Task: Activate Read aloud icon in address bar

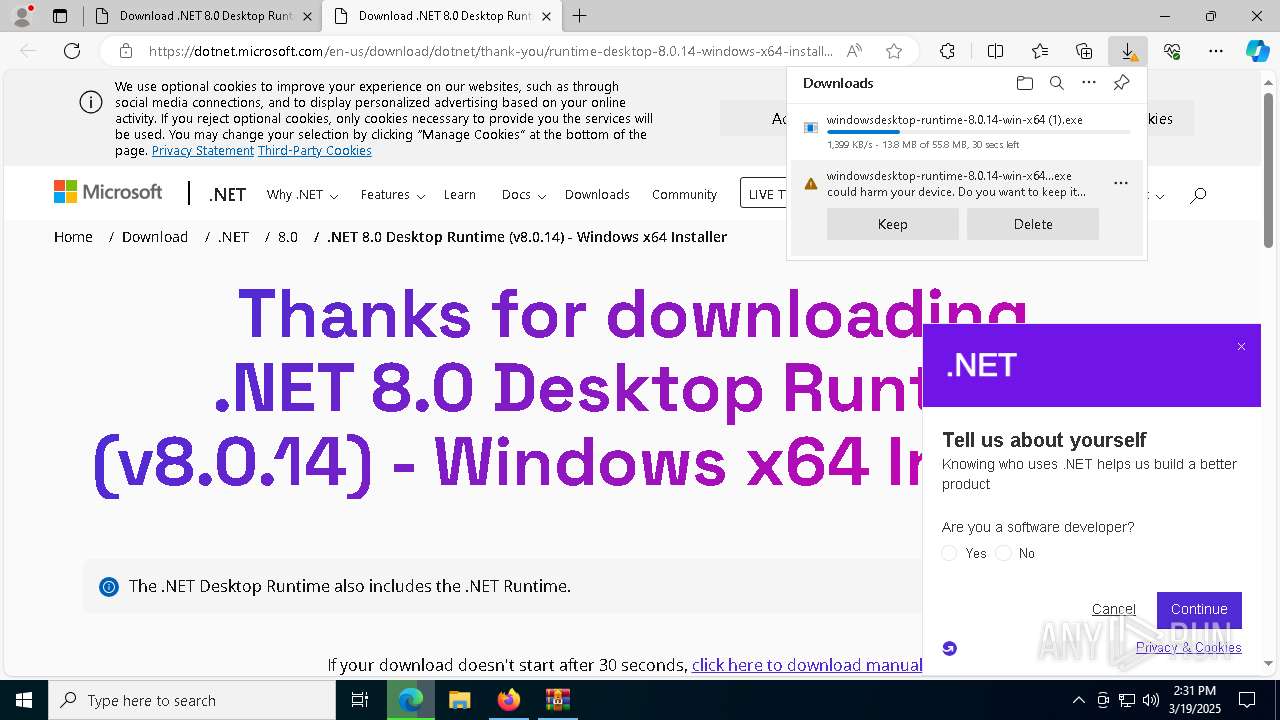Action: [854, 51]
